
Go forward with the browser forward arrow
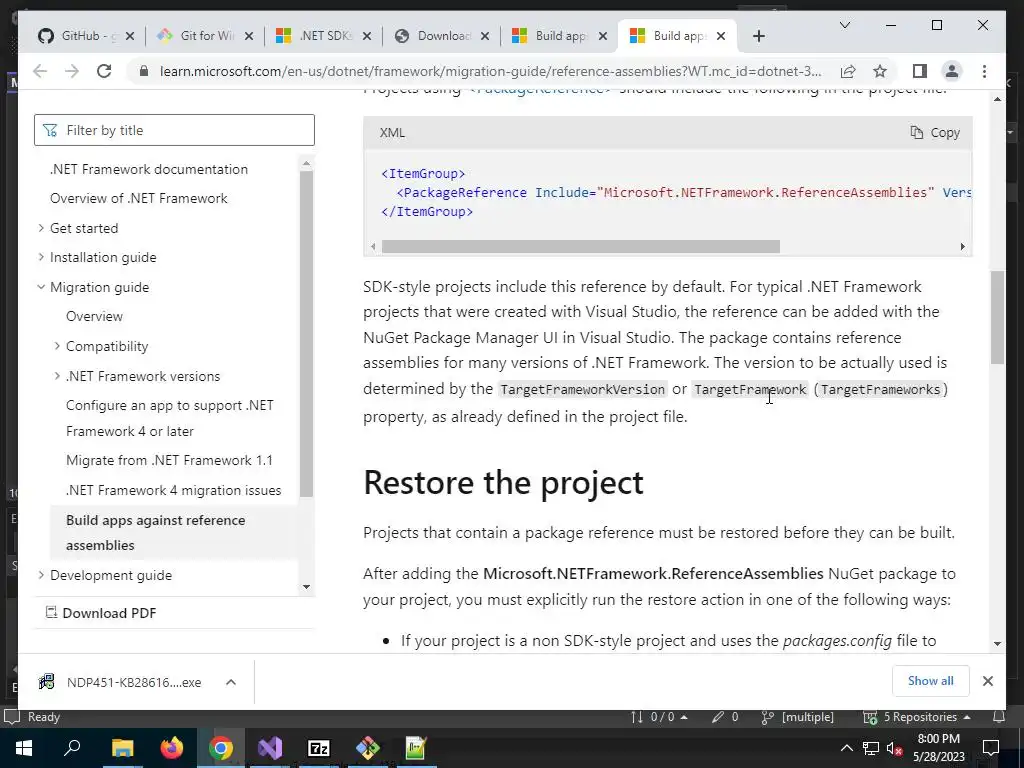click(x=72, y=71)
